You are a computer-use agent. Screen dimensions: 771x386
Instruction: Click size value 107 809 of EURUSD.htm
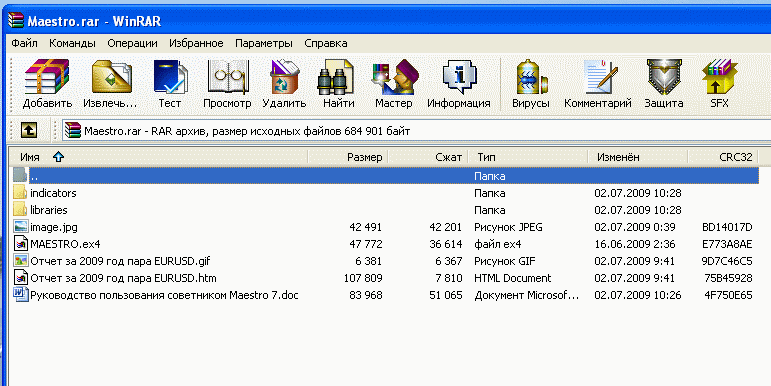point(363,278)
